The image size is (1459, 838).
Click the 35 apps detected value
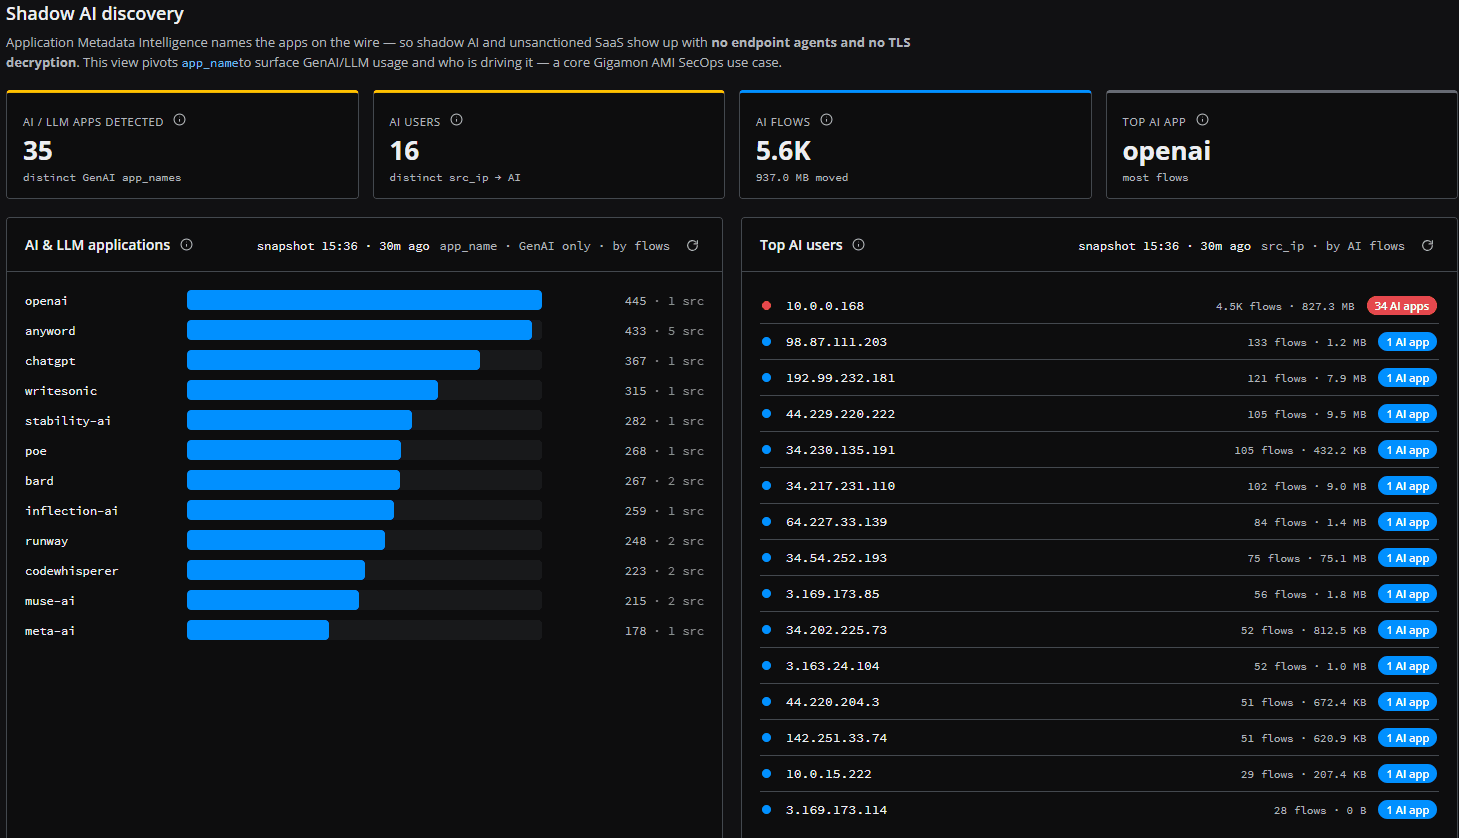tap(38, 151)
